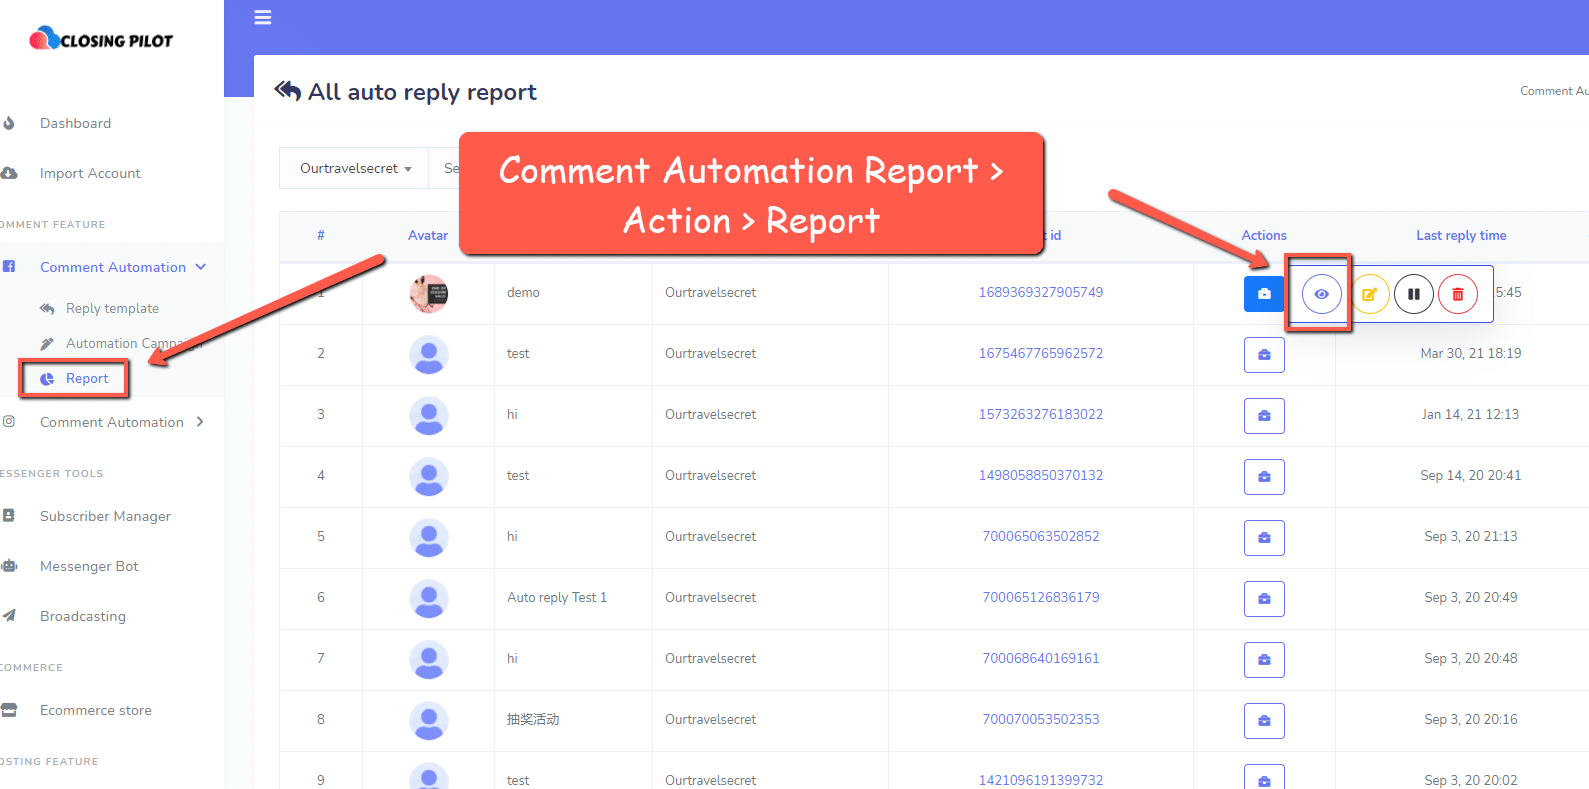Open Reply template in sidebar
The width and height of the screenshot is (1589, 789).
coord(112,309)
